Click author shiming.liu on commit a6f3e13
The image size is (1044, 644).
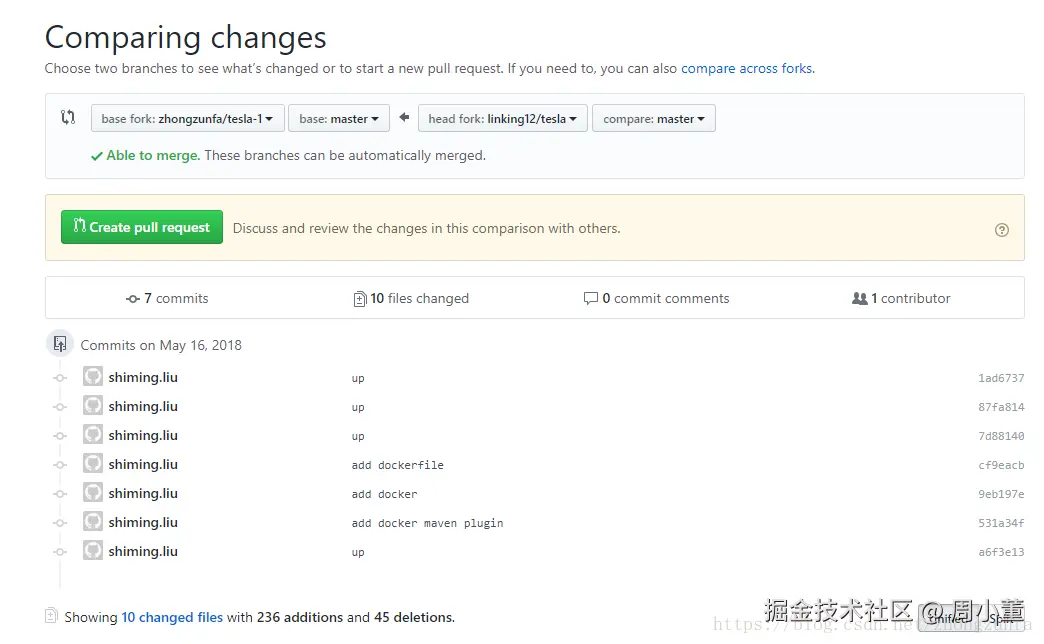click(x=143, y=551)
